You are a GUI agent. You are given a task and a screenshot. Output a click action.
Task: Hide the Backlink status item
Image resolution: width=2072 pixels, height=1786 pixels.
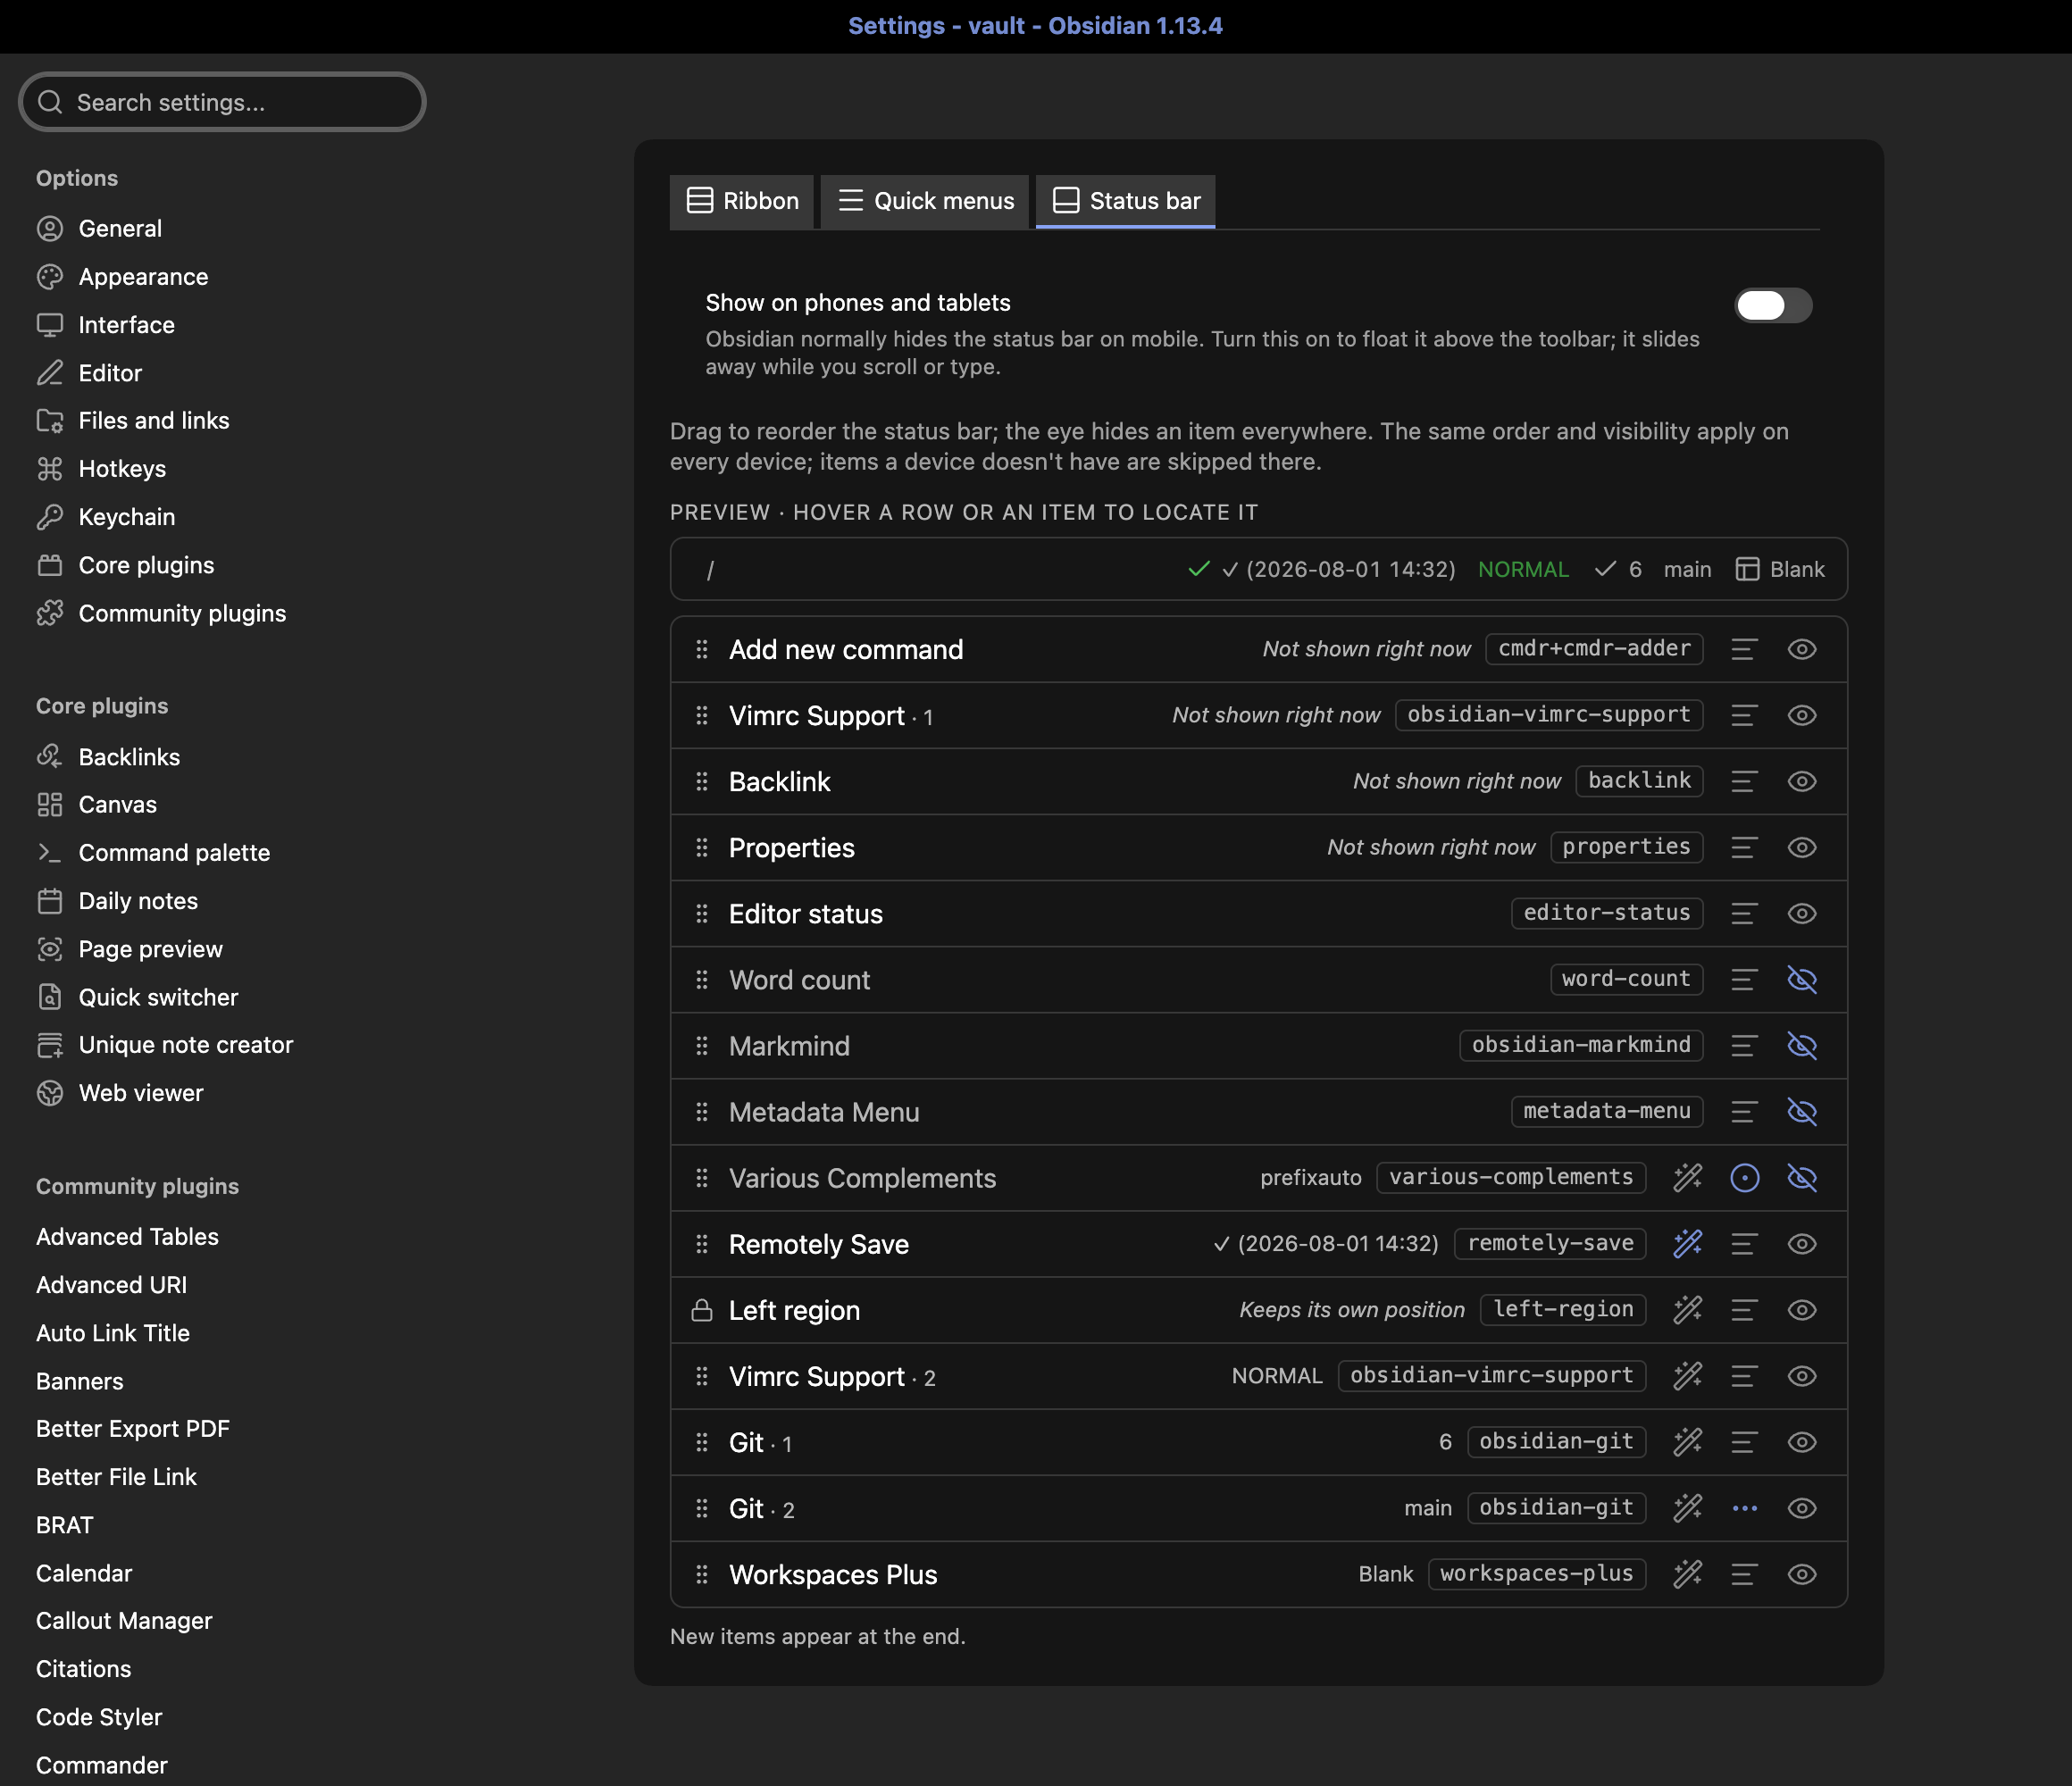pyautogui.click(x=1801, y=781)
